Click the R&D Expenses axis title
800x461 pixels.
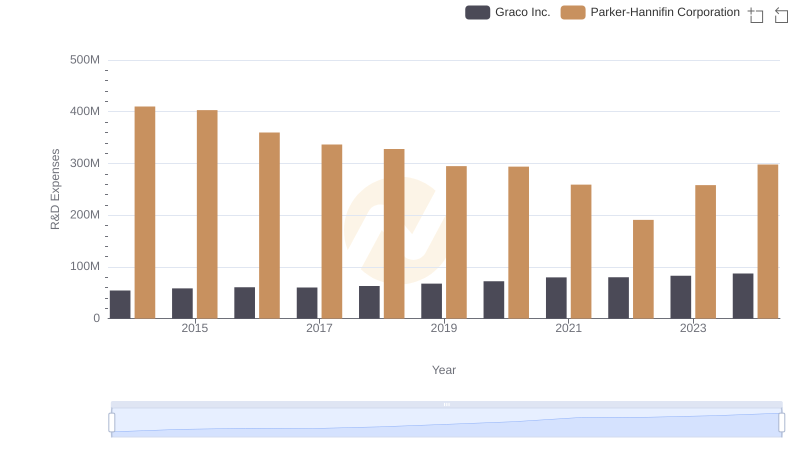coord(55,189)
